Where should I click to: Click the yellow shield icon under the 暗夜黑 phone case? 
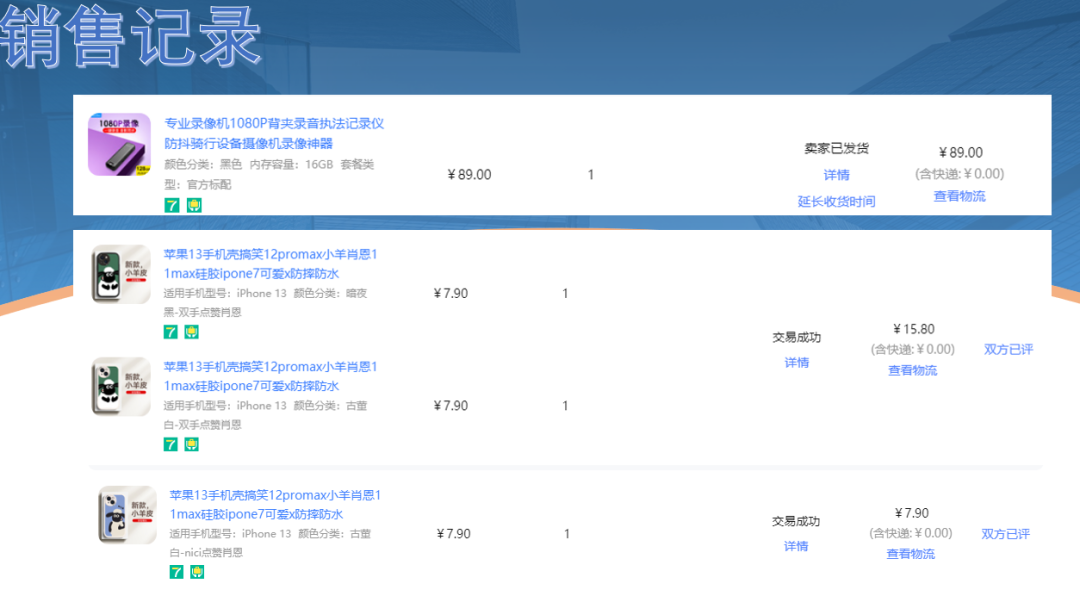coord(191,332)
